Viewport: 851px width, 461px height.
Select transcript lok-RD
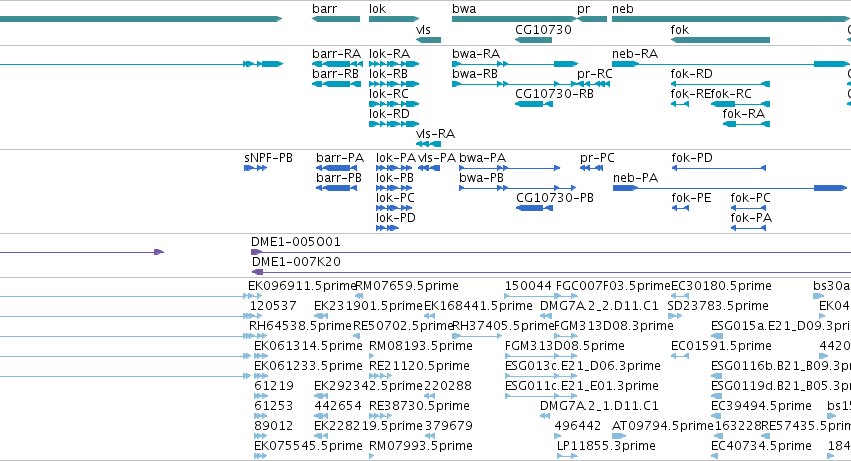pyautogui.click(x=389, y=114)
